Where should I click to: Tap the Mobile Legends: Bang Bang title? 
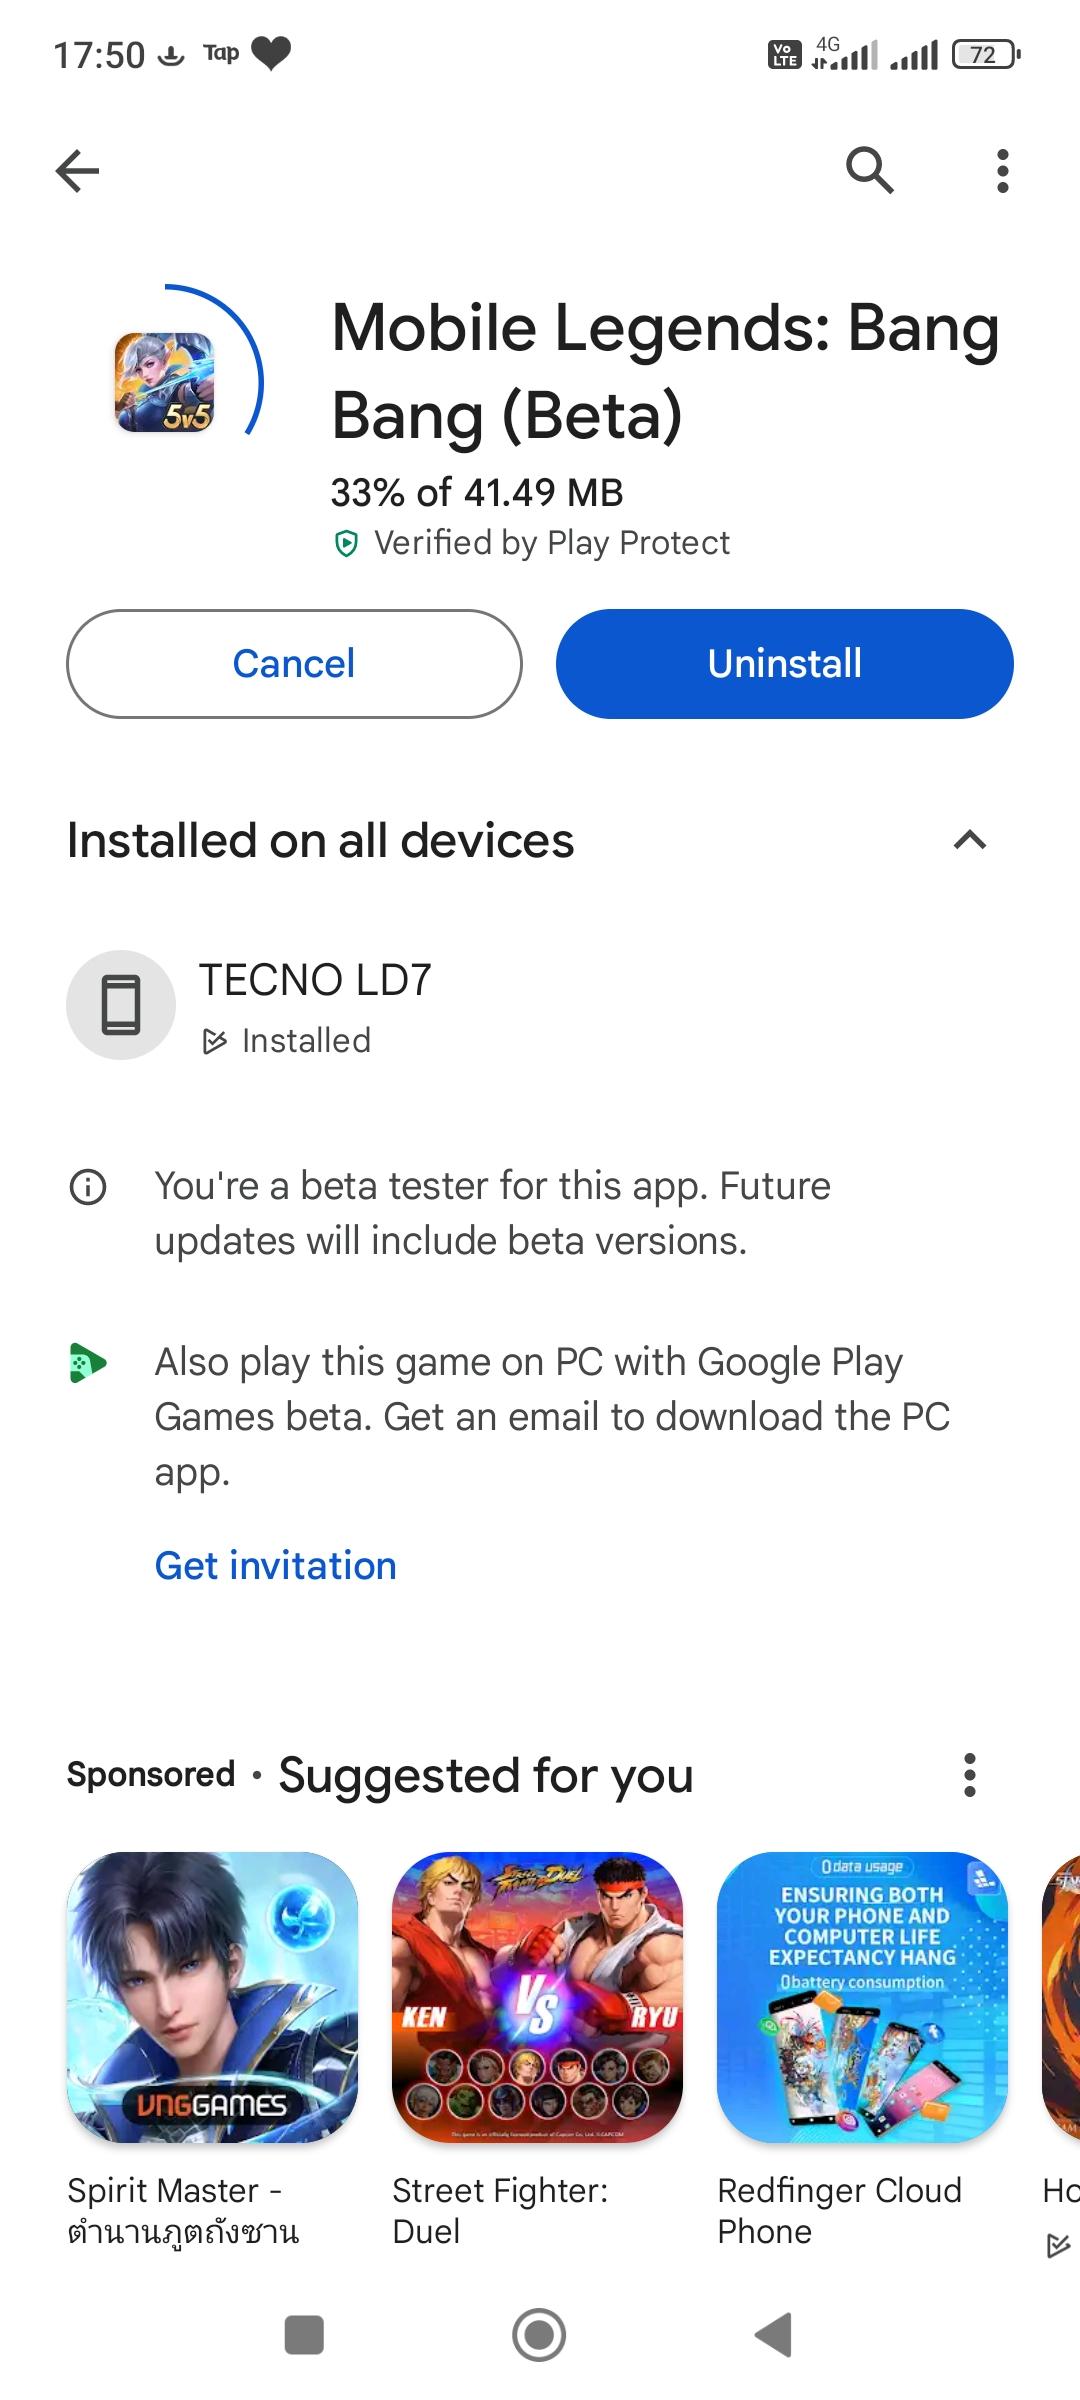(x=665, y=371)
